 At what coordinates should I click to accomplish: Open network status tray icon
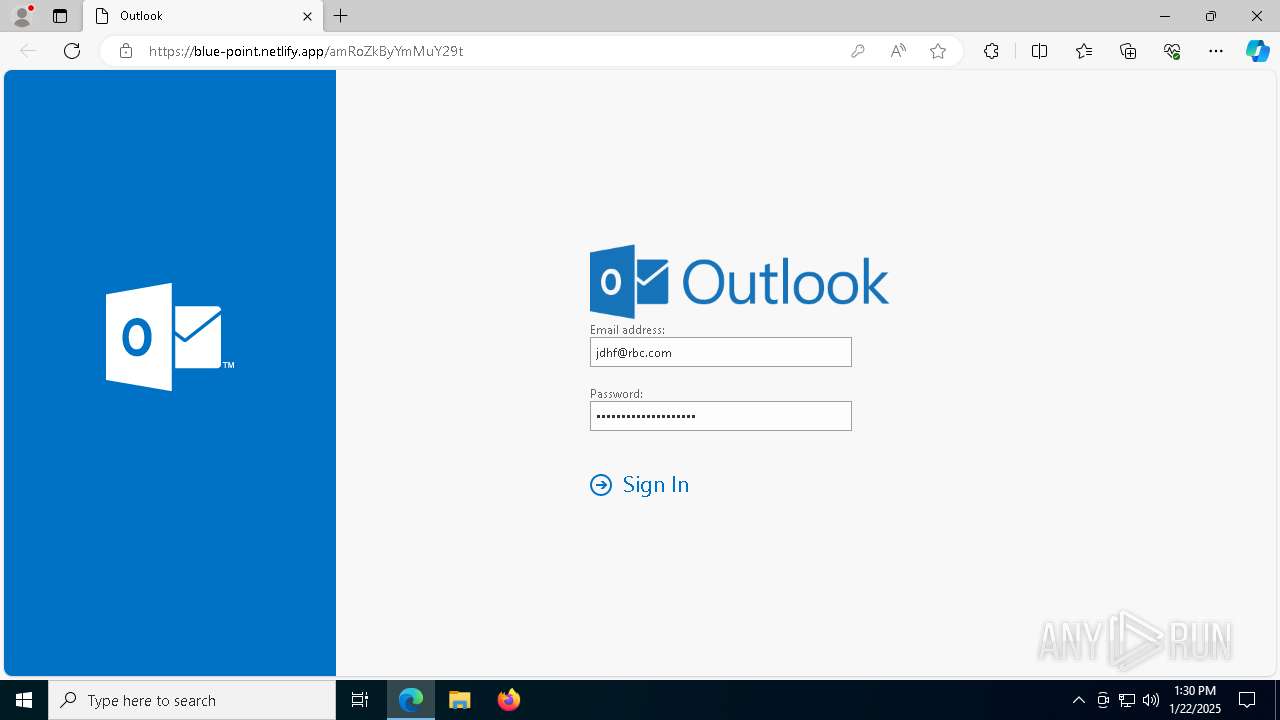(1127, 700)
